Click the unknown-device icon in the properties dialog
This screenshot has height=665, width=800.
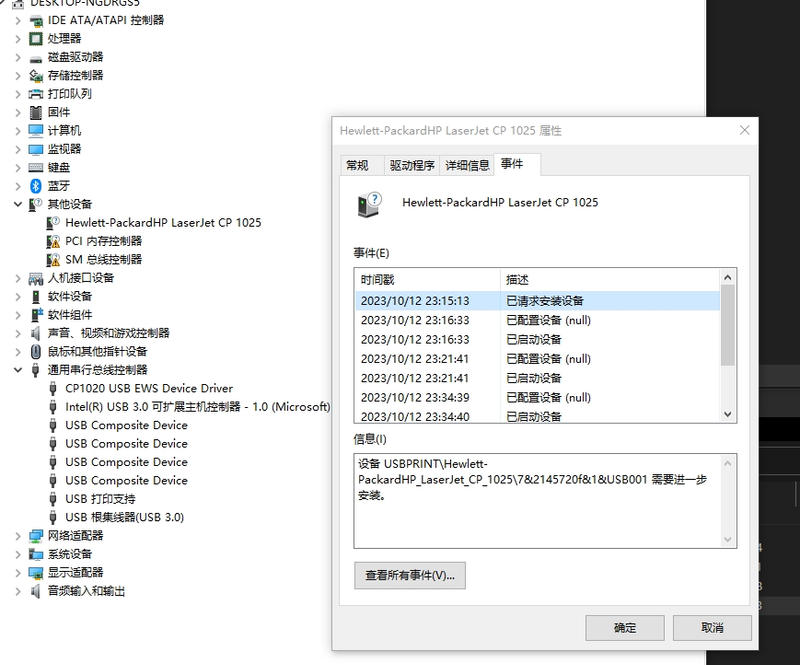point(369,205)
